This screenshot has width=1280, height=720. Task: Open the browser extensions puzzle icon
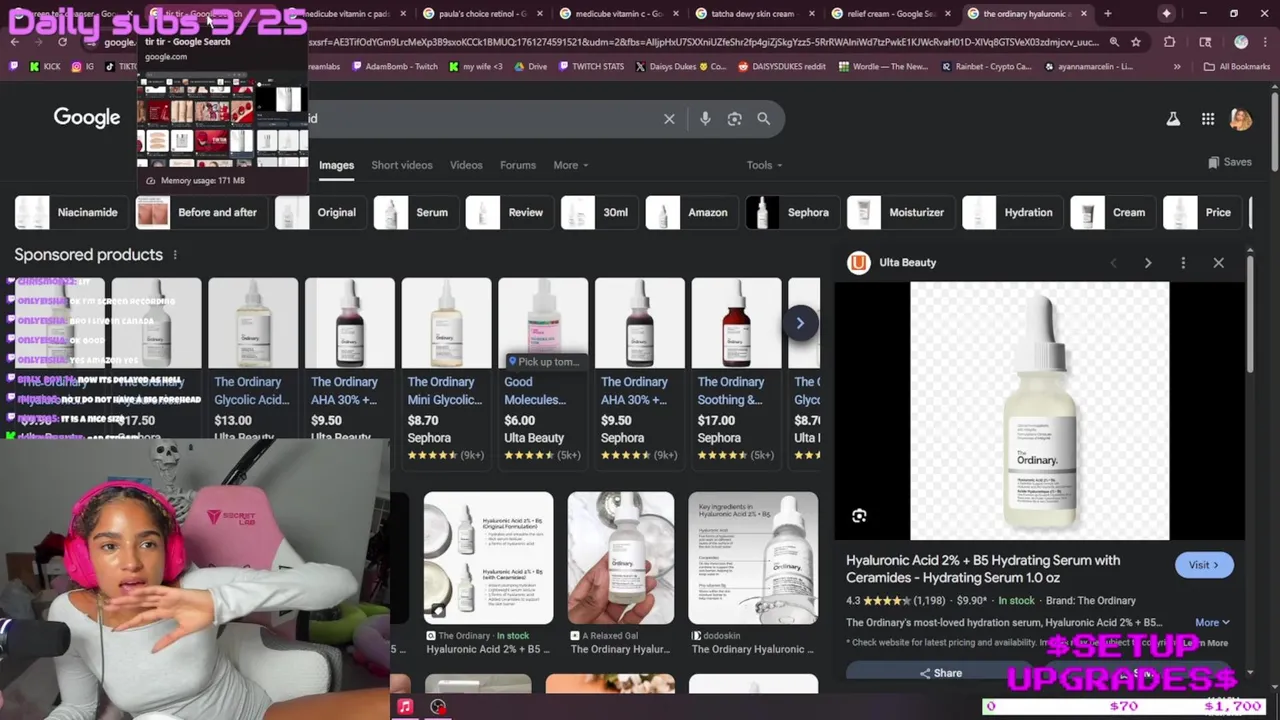(1169, 42)
